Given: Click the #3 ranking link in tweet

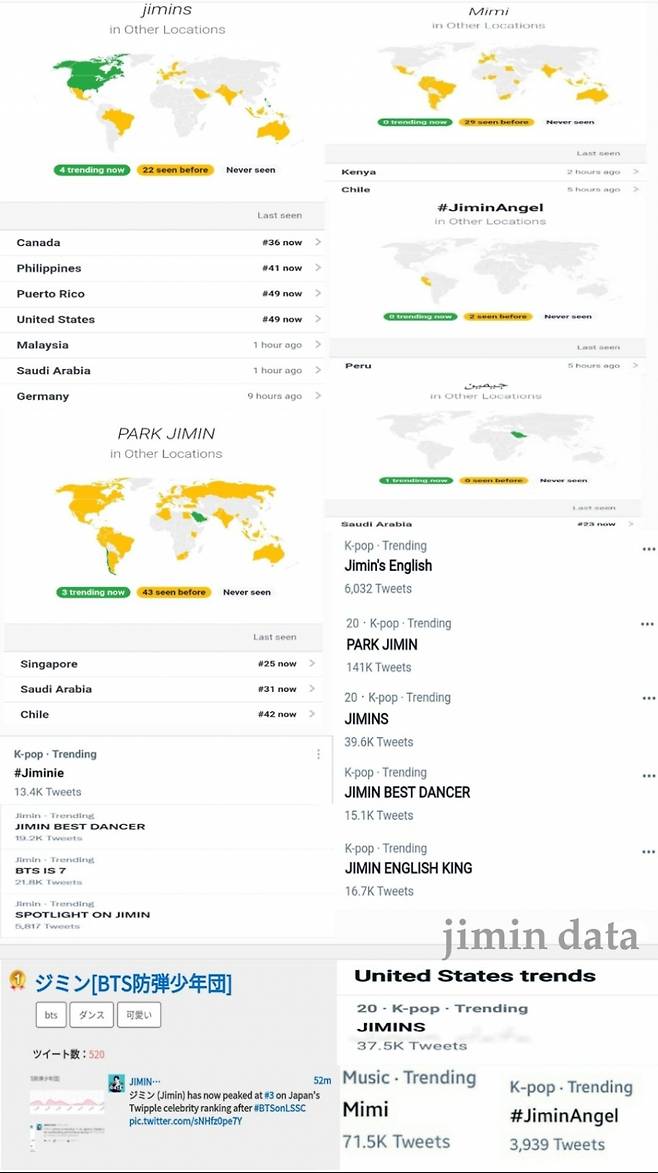Looking at the screenshot, I should 269,1095.
